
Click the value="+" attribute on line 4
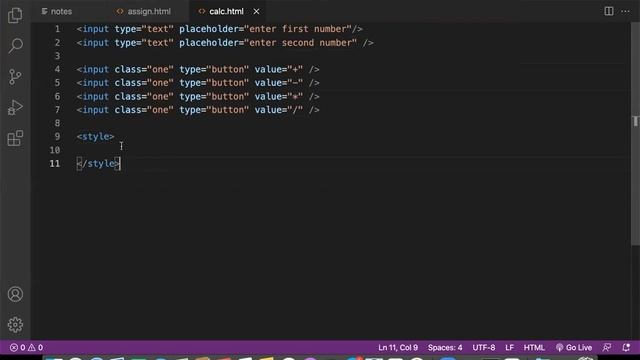coord(279,69)
